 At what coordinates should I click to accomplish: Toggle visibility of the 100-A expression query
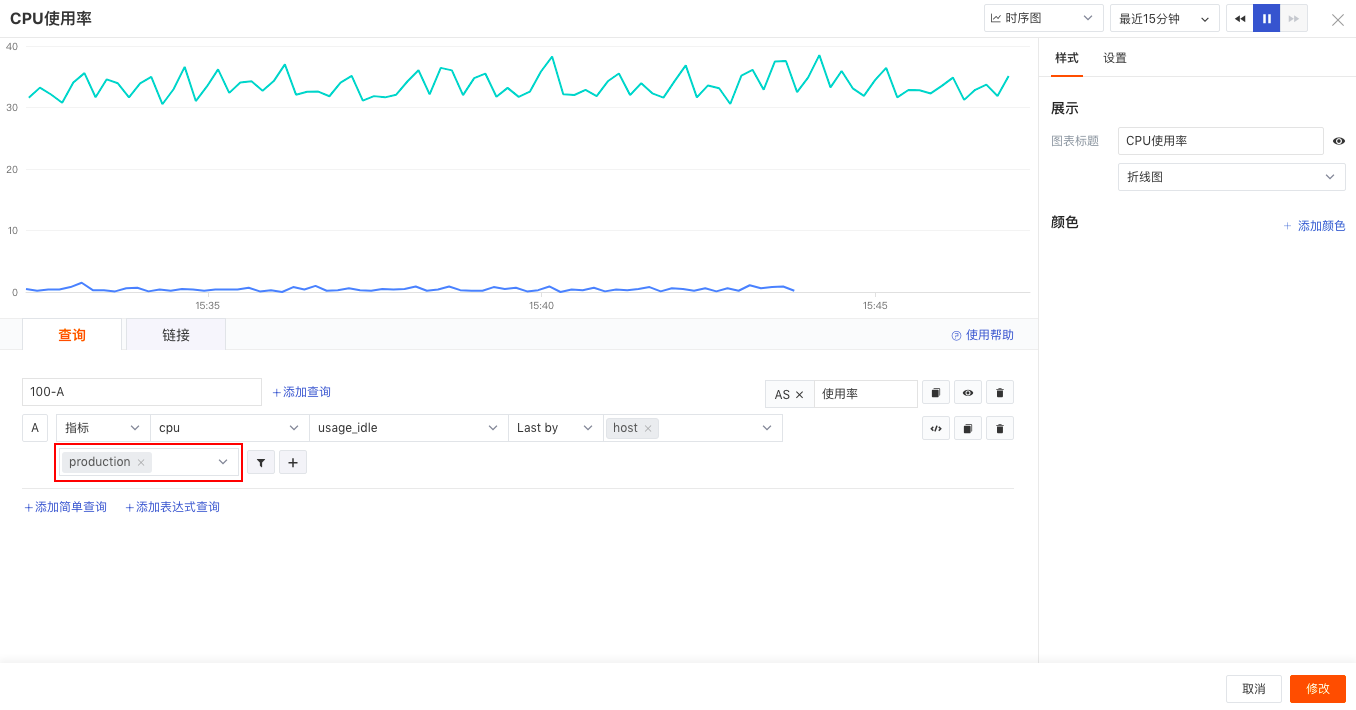[967, 393]
